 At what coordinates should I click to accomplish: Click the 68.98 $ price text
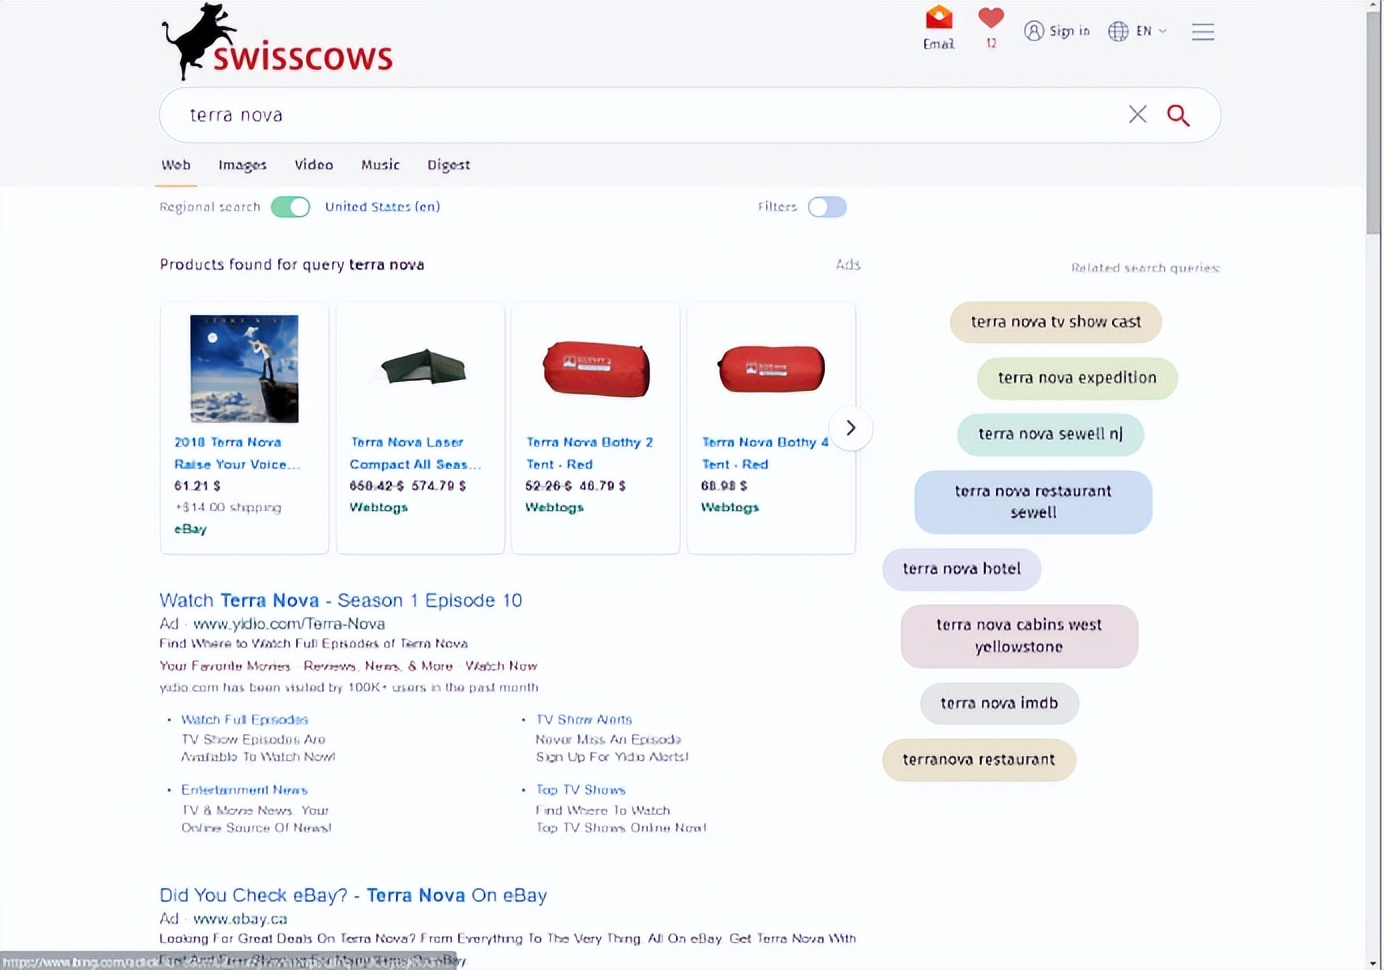724,486
